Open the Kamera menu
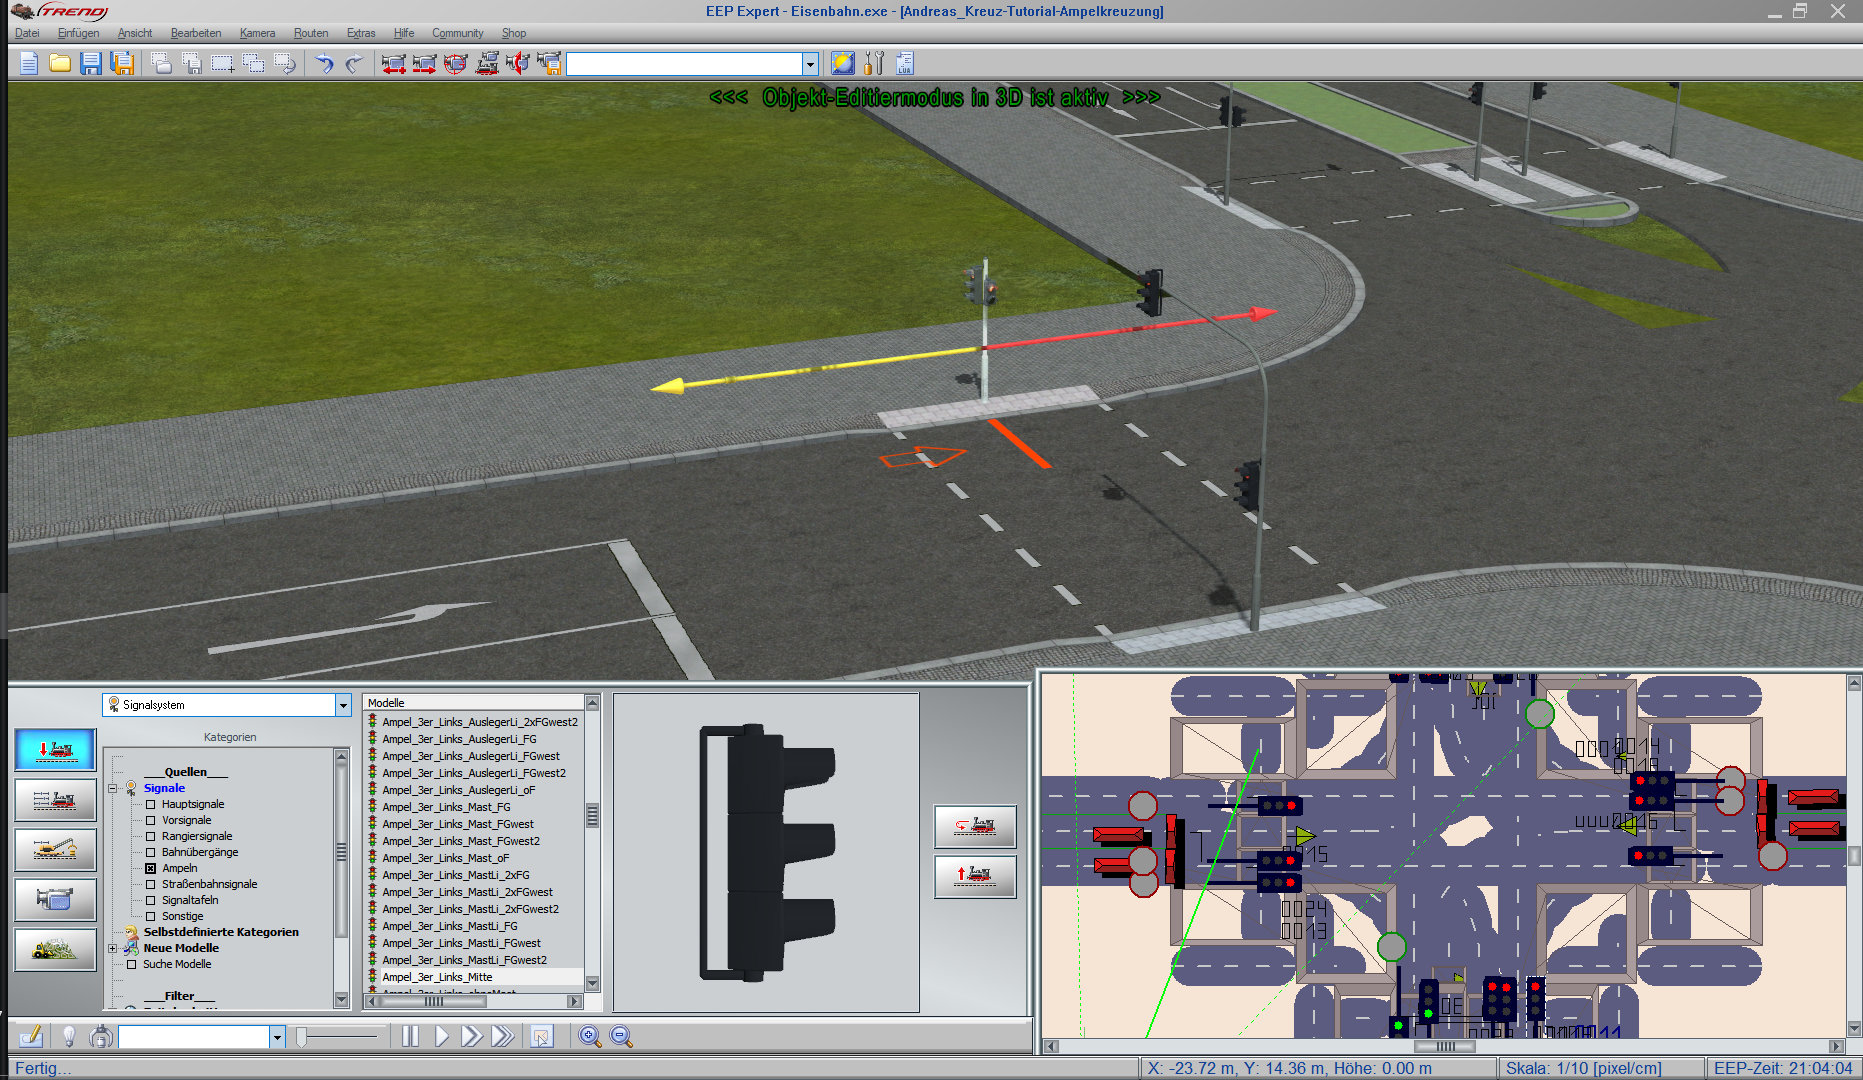1863x1080 pixels. point(257,33)
